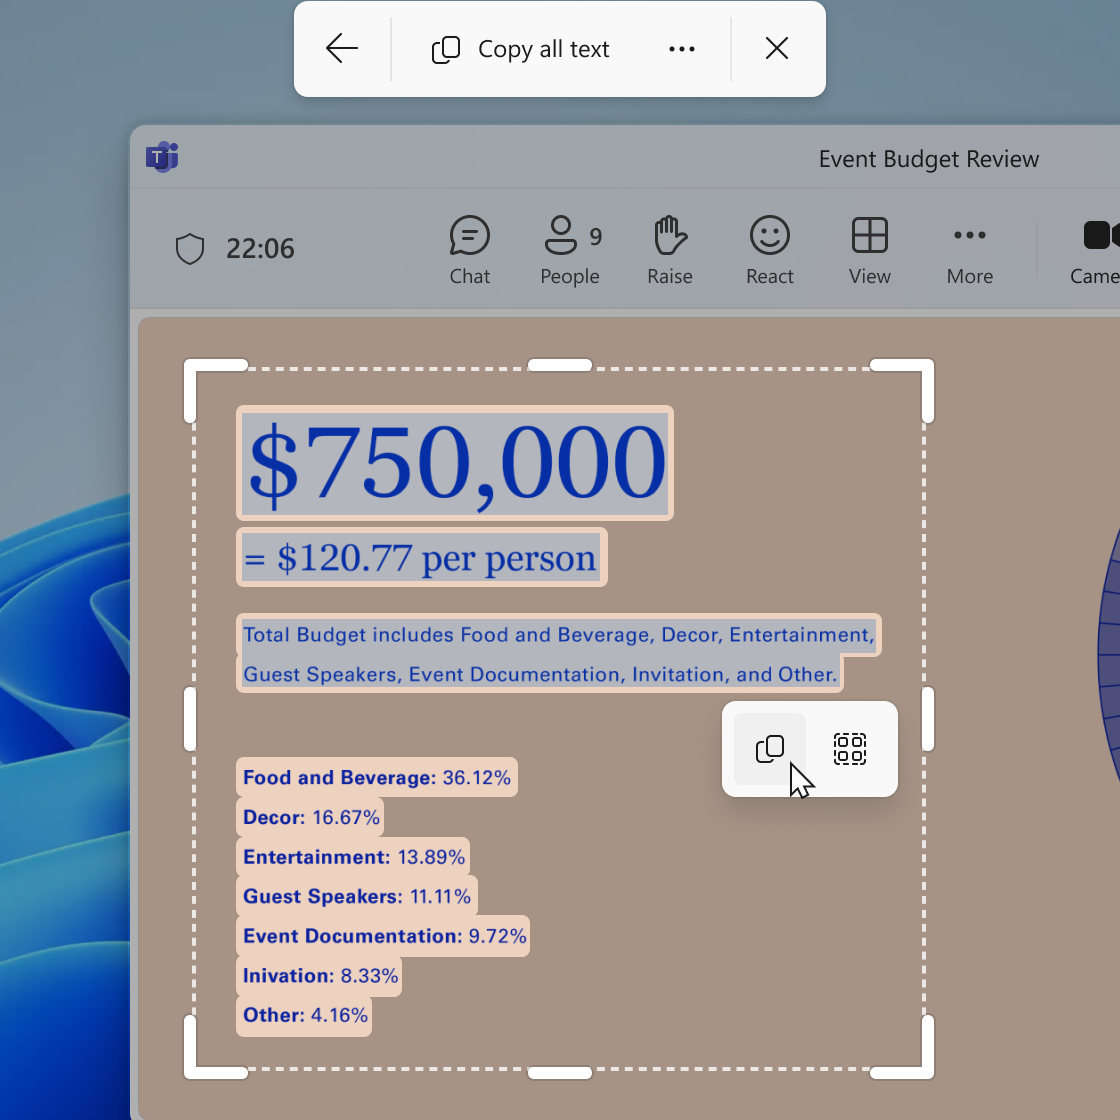The image size is (1120, 1120).
Task: Select 'Event Documentation: 9.72%' text
Action: tap(383, 936)
